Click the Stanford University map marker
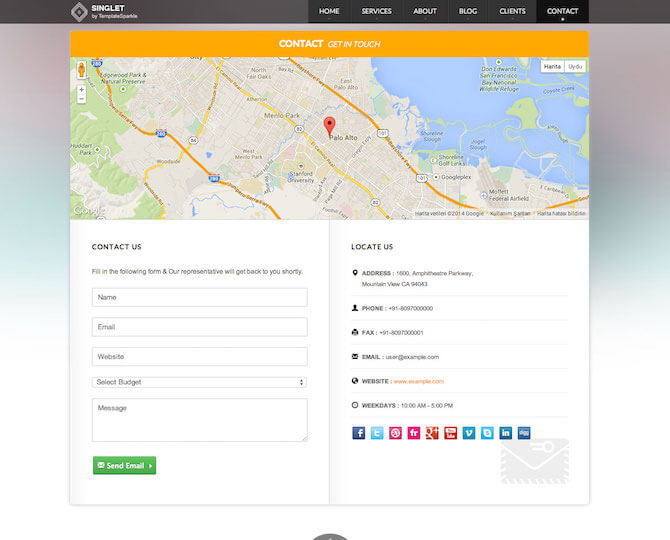Screen dimensions: 670x540 pyautogui.click(x=301, y=166)
